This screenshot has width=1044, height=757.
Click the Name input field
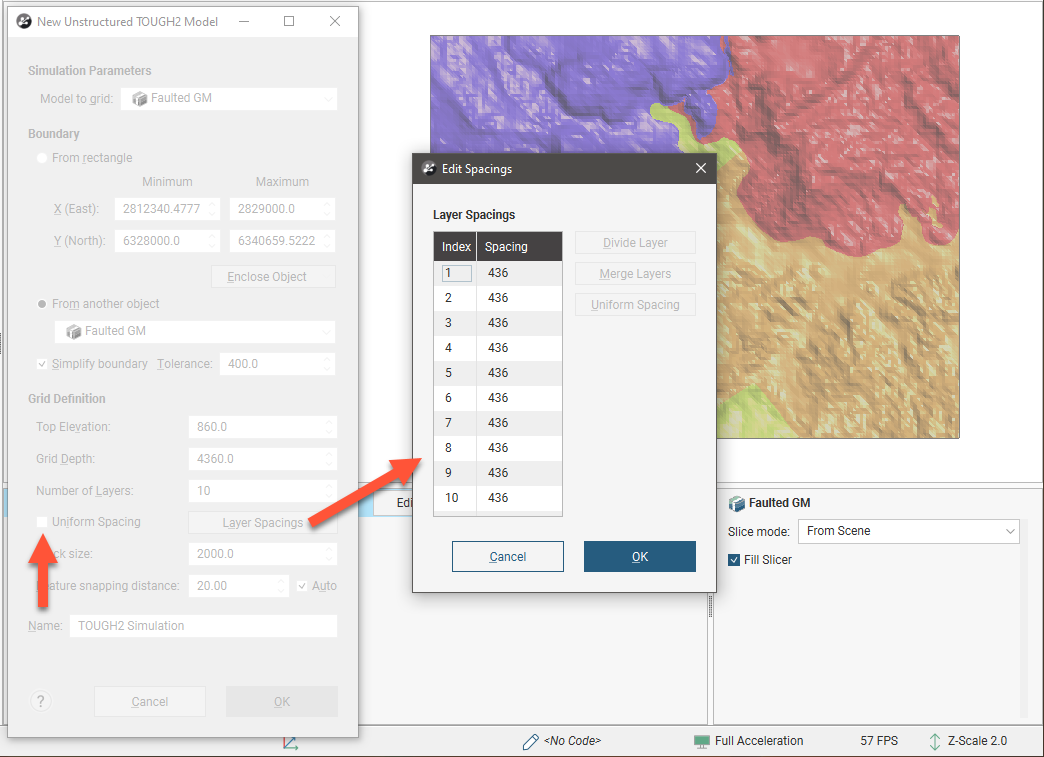click(203, 626)
